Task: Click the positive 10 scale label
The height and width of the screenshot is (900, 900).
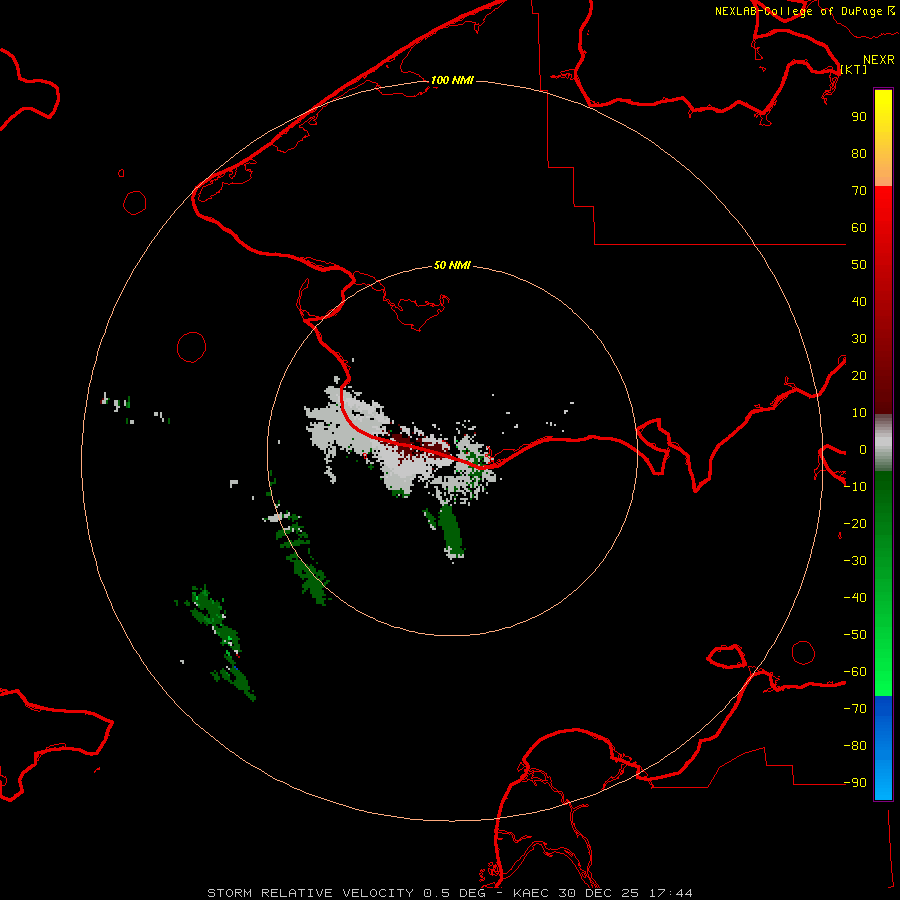Action: (x=859, y=413)
